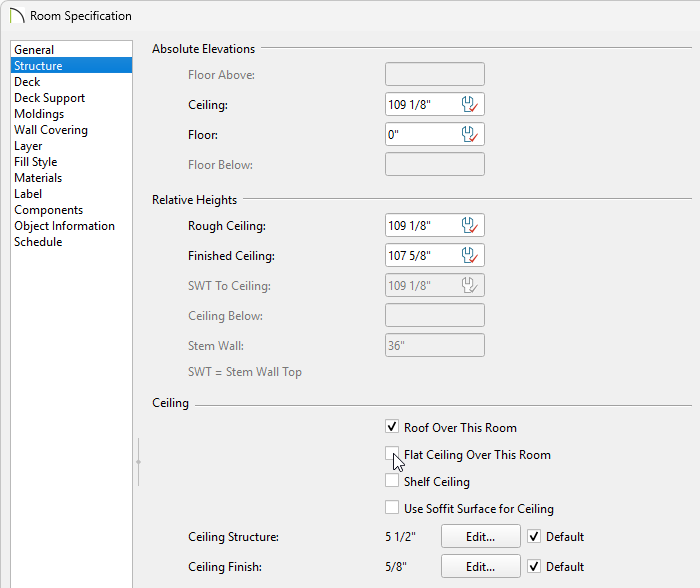Open the General panel
The height and width of the screenshot is (588, 700).
pos(71,50)
